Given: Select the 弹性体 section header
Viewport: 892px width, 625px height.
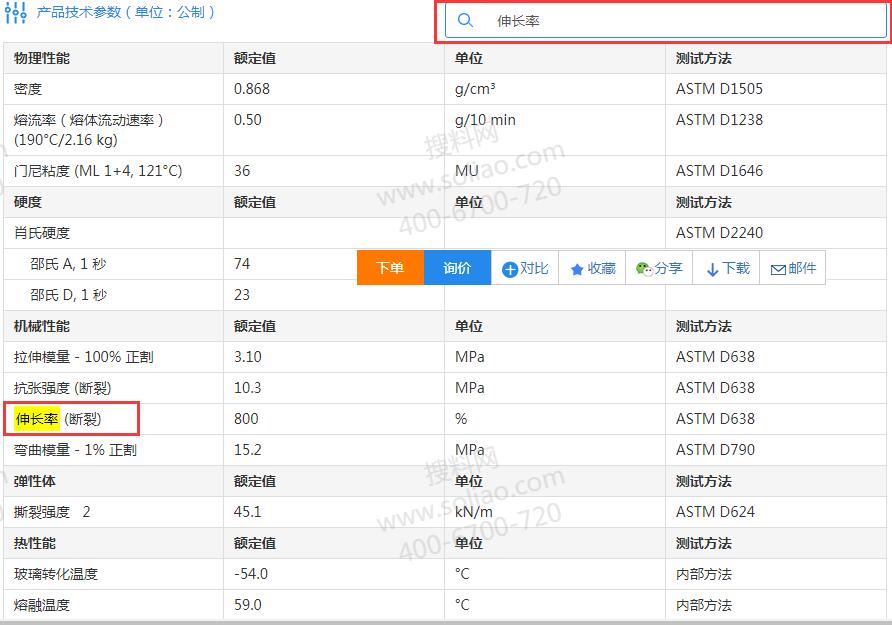Looking at the screenshot, I should coord(35,481).
